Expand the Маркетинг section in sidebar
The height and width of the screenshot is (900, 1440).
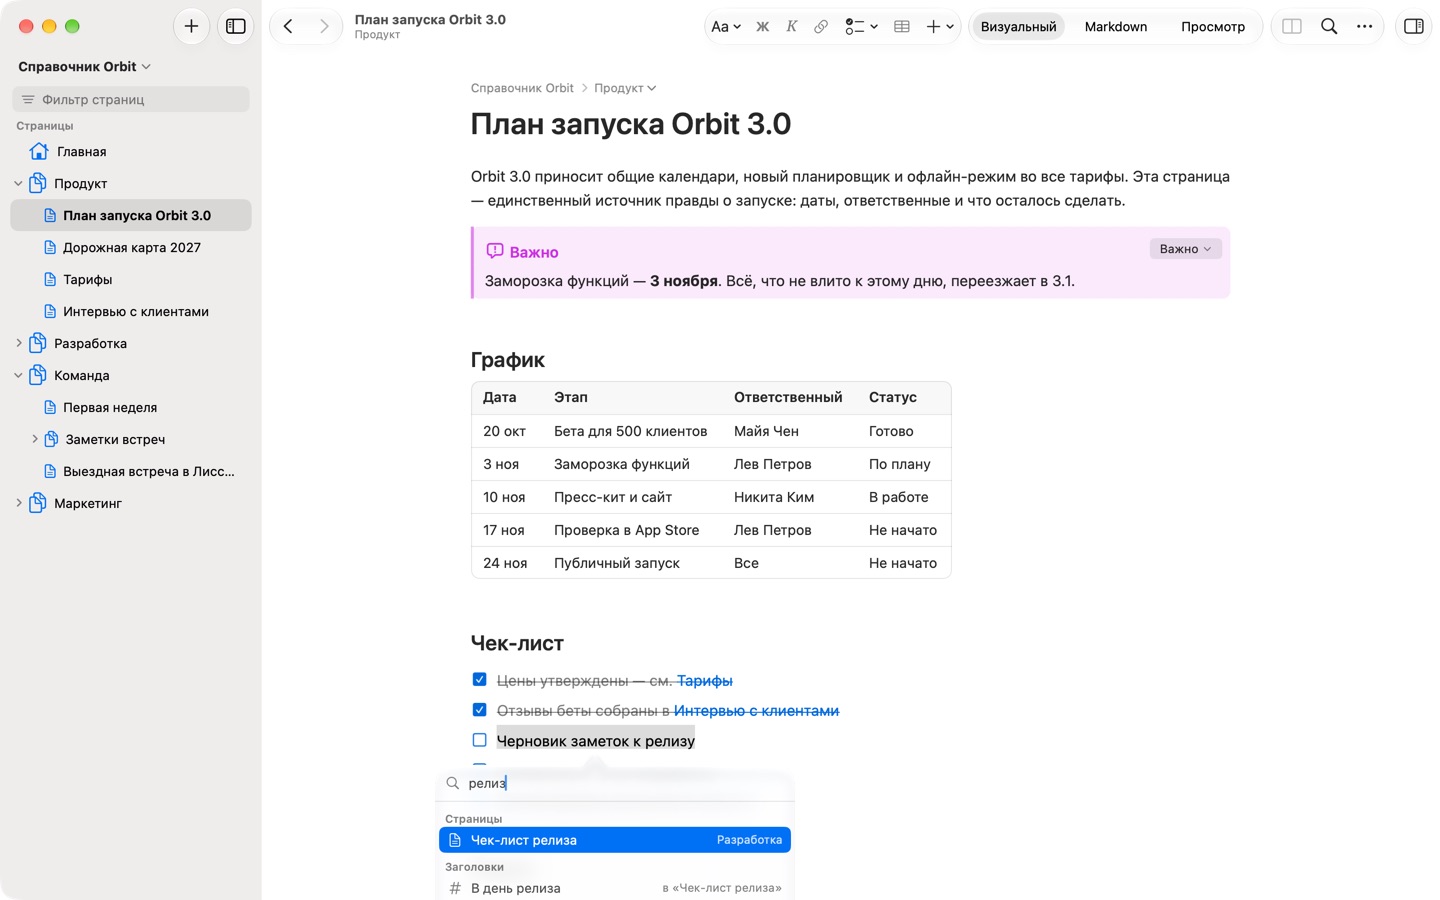point(18,504)
